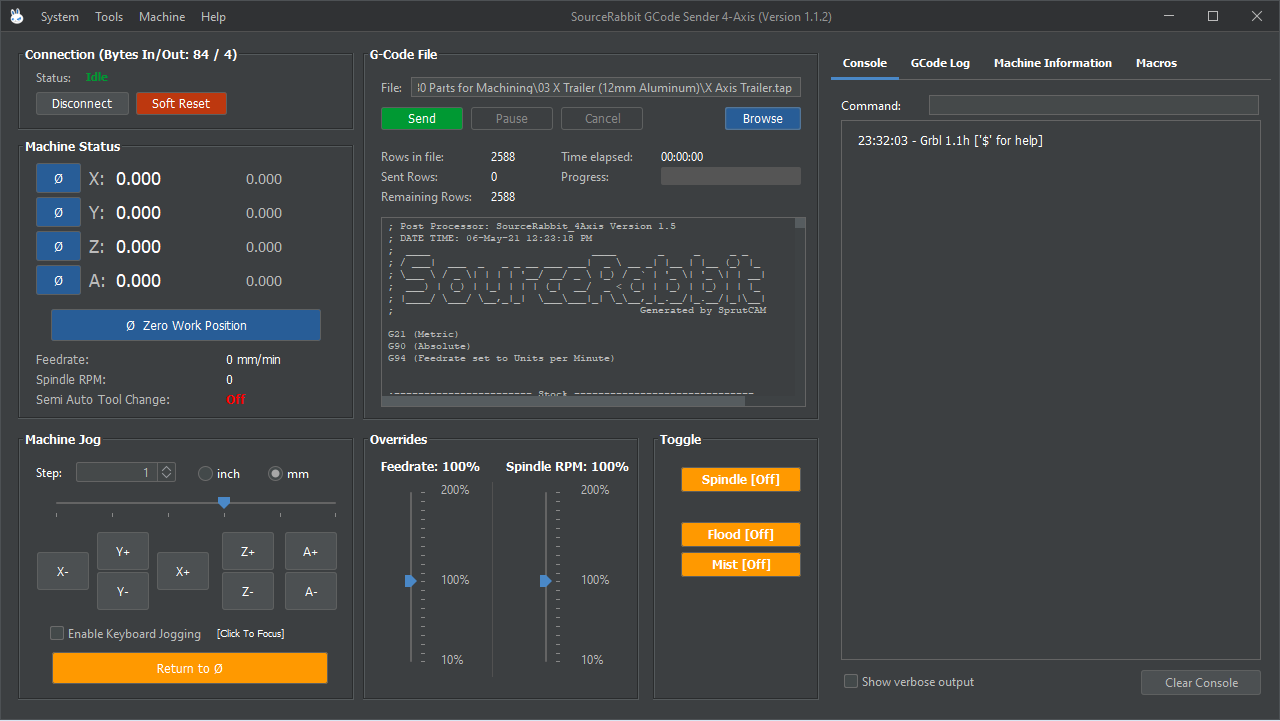Click the Soft Reset button
The height and width of the screenshot is (721, 1280).
point(181,104)
